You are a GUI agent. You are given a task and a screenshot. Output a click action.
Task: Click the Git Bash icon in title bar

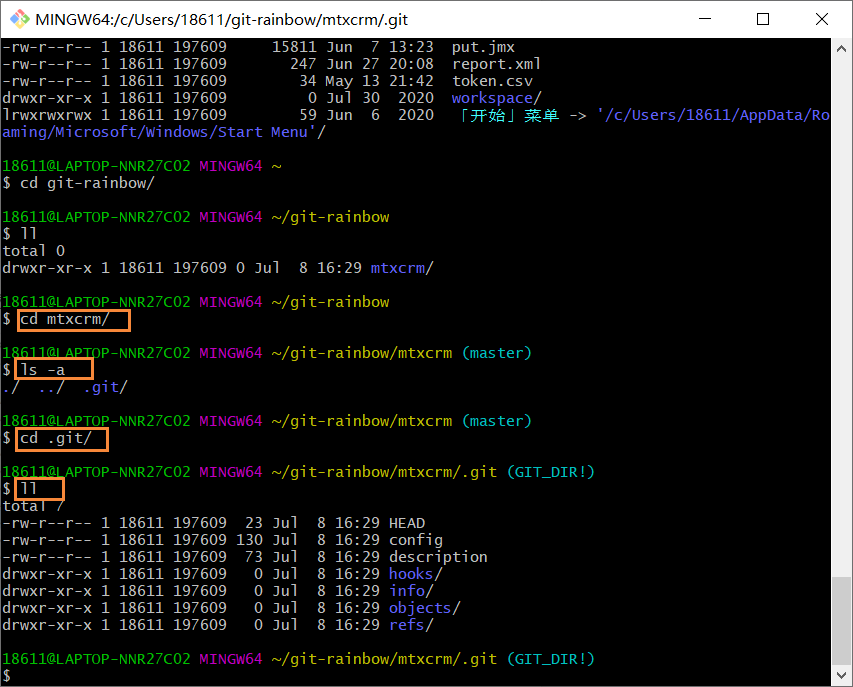pos(20,19)
